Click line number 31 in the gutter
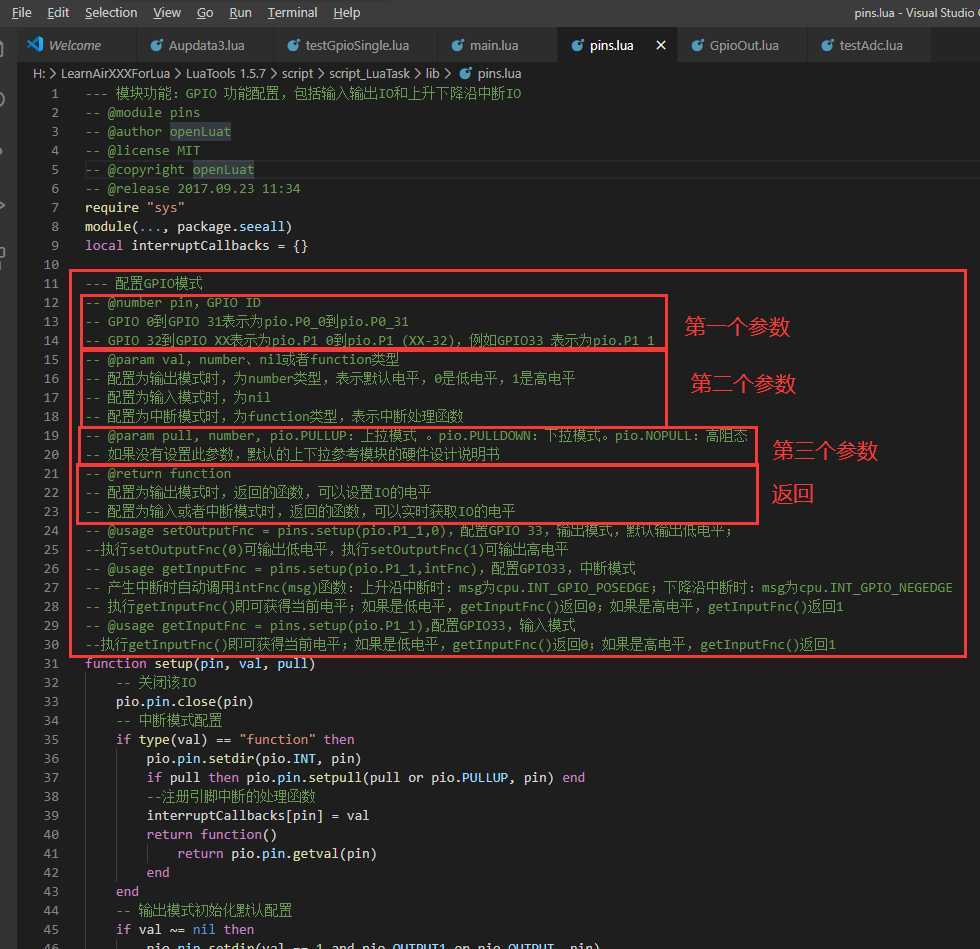The image size is (980, 949). point(51,663)
